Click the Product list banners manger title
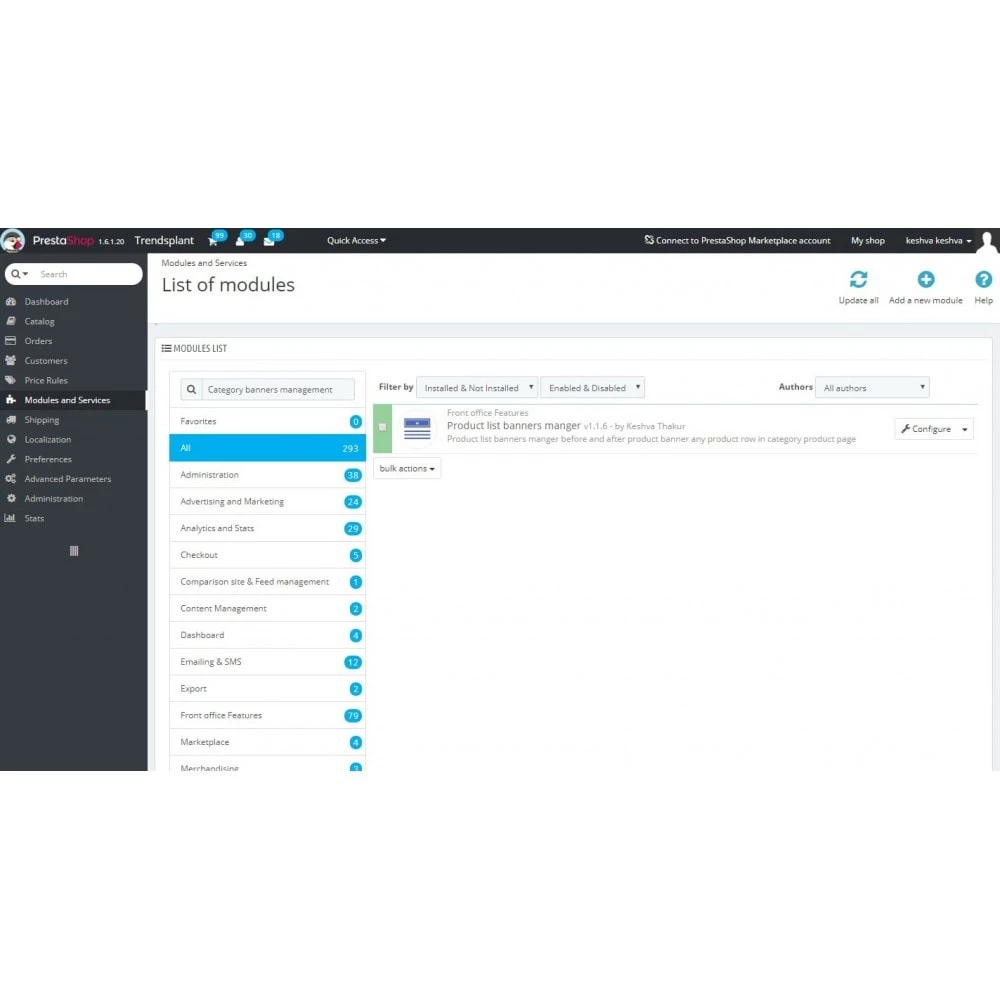Screen dimensions: 1000x1000 pyautogui.click(x=513, y=425)
